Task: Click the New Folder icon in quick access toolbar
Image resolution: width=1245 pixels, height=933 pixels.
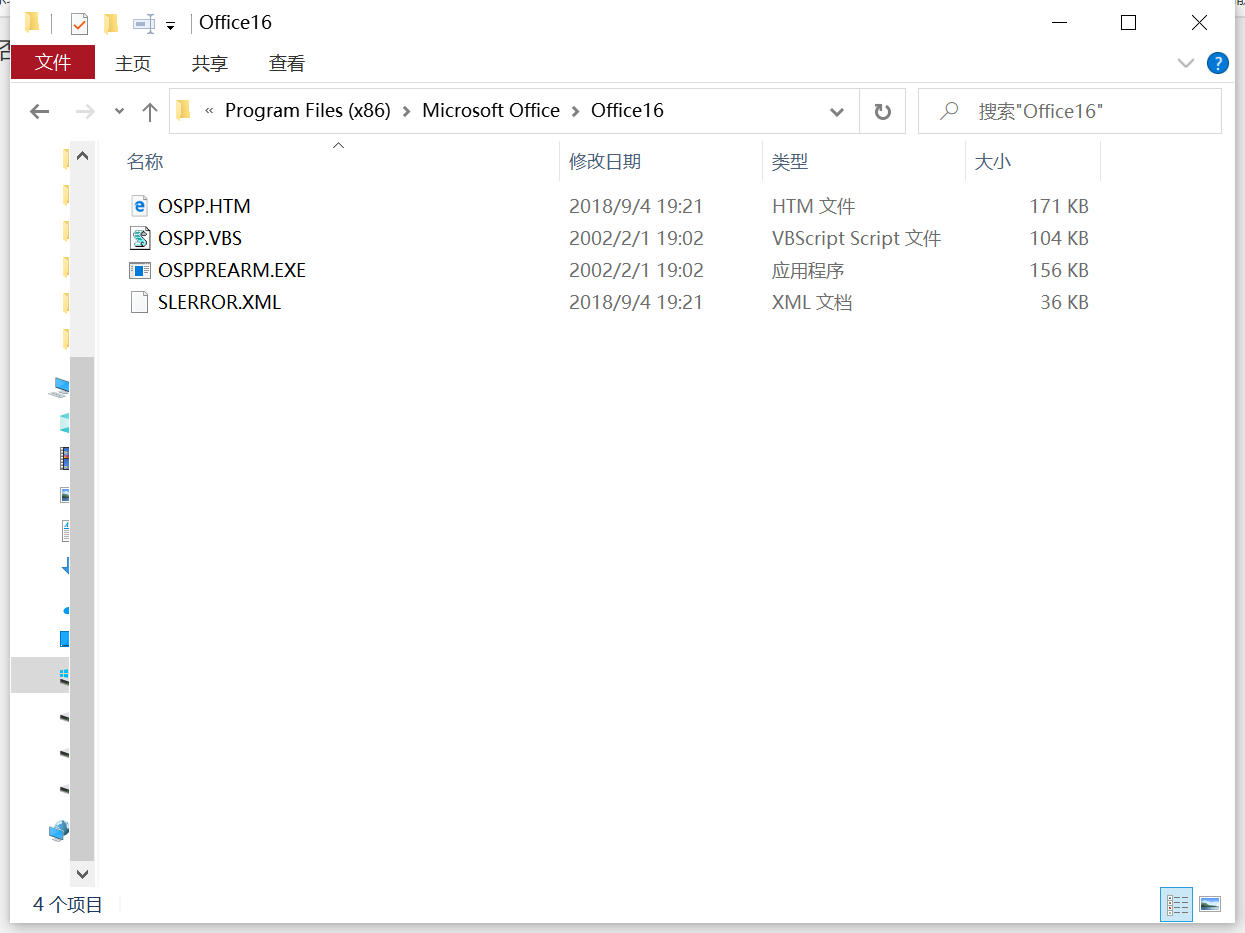Action: coord(111,23)
